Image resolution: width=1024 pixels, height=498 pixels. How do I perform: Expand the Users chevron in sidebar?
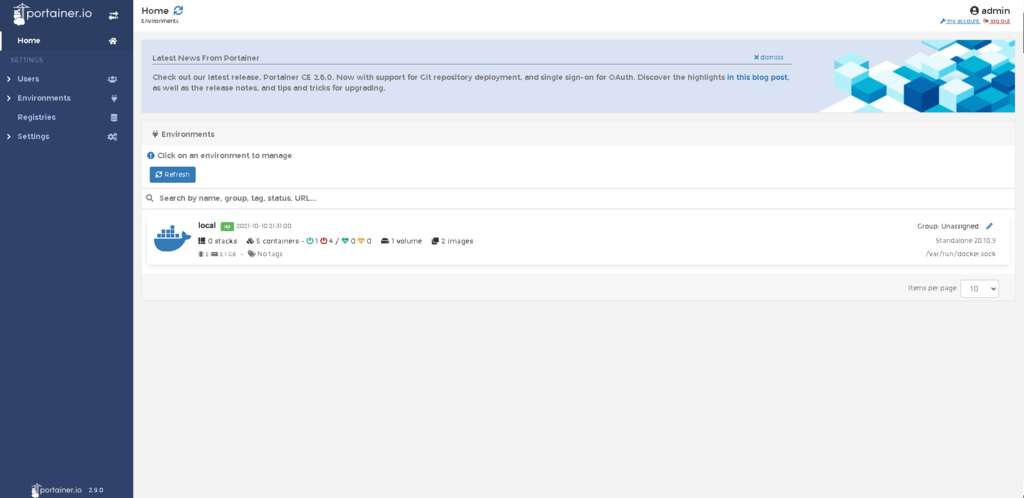8,79
